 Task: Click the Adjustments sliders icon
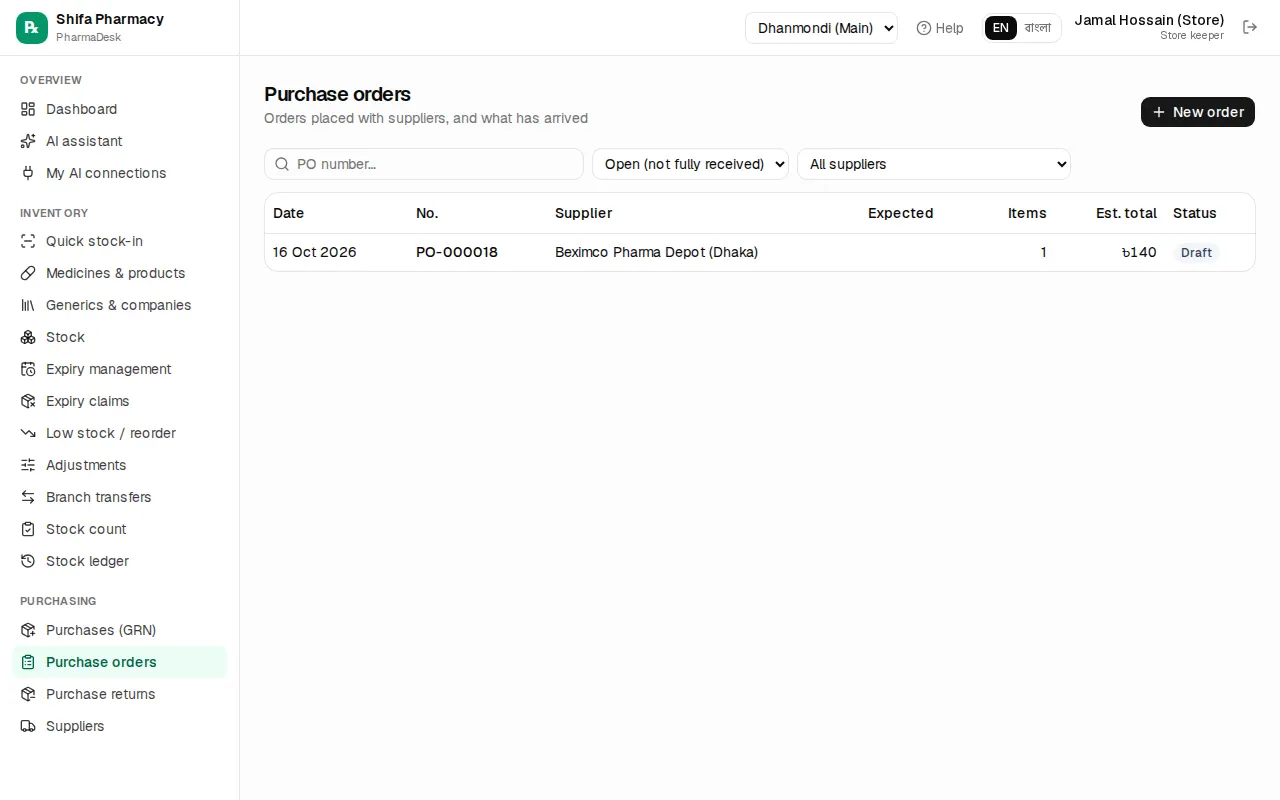(28, 465)
